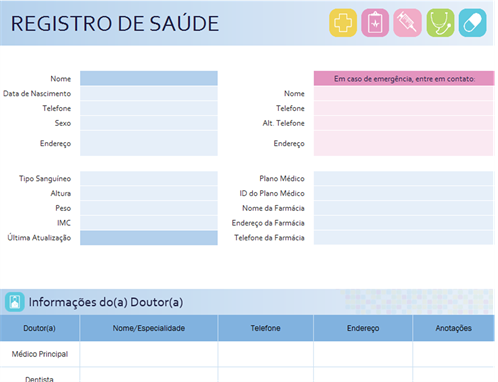Click the Telefone column header in doctor table
498x382 pixels.
tap(265, 328)
